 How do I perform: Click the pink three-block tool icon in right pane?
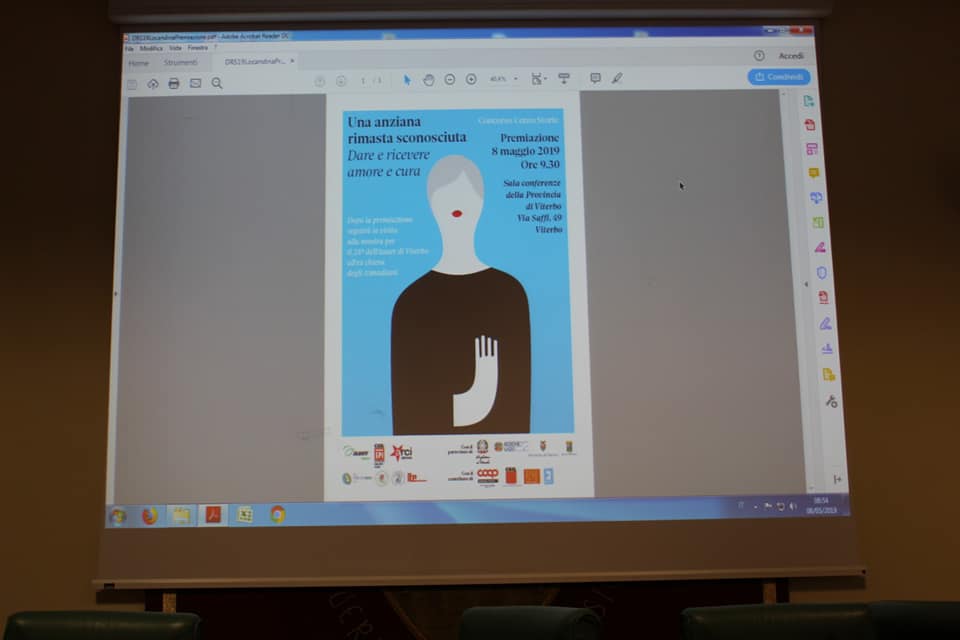812,149
